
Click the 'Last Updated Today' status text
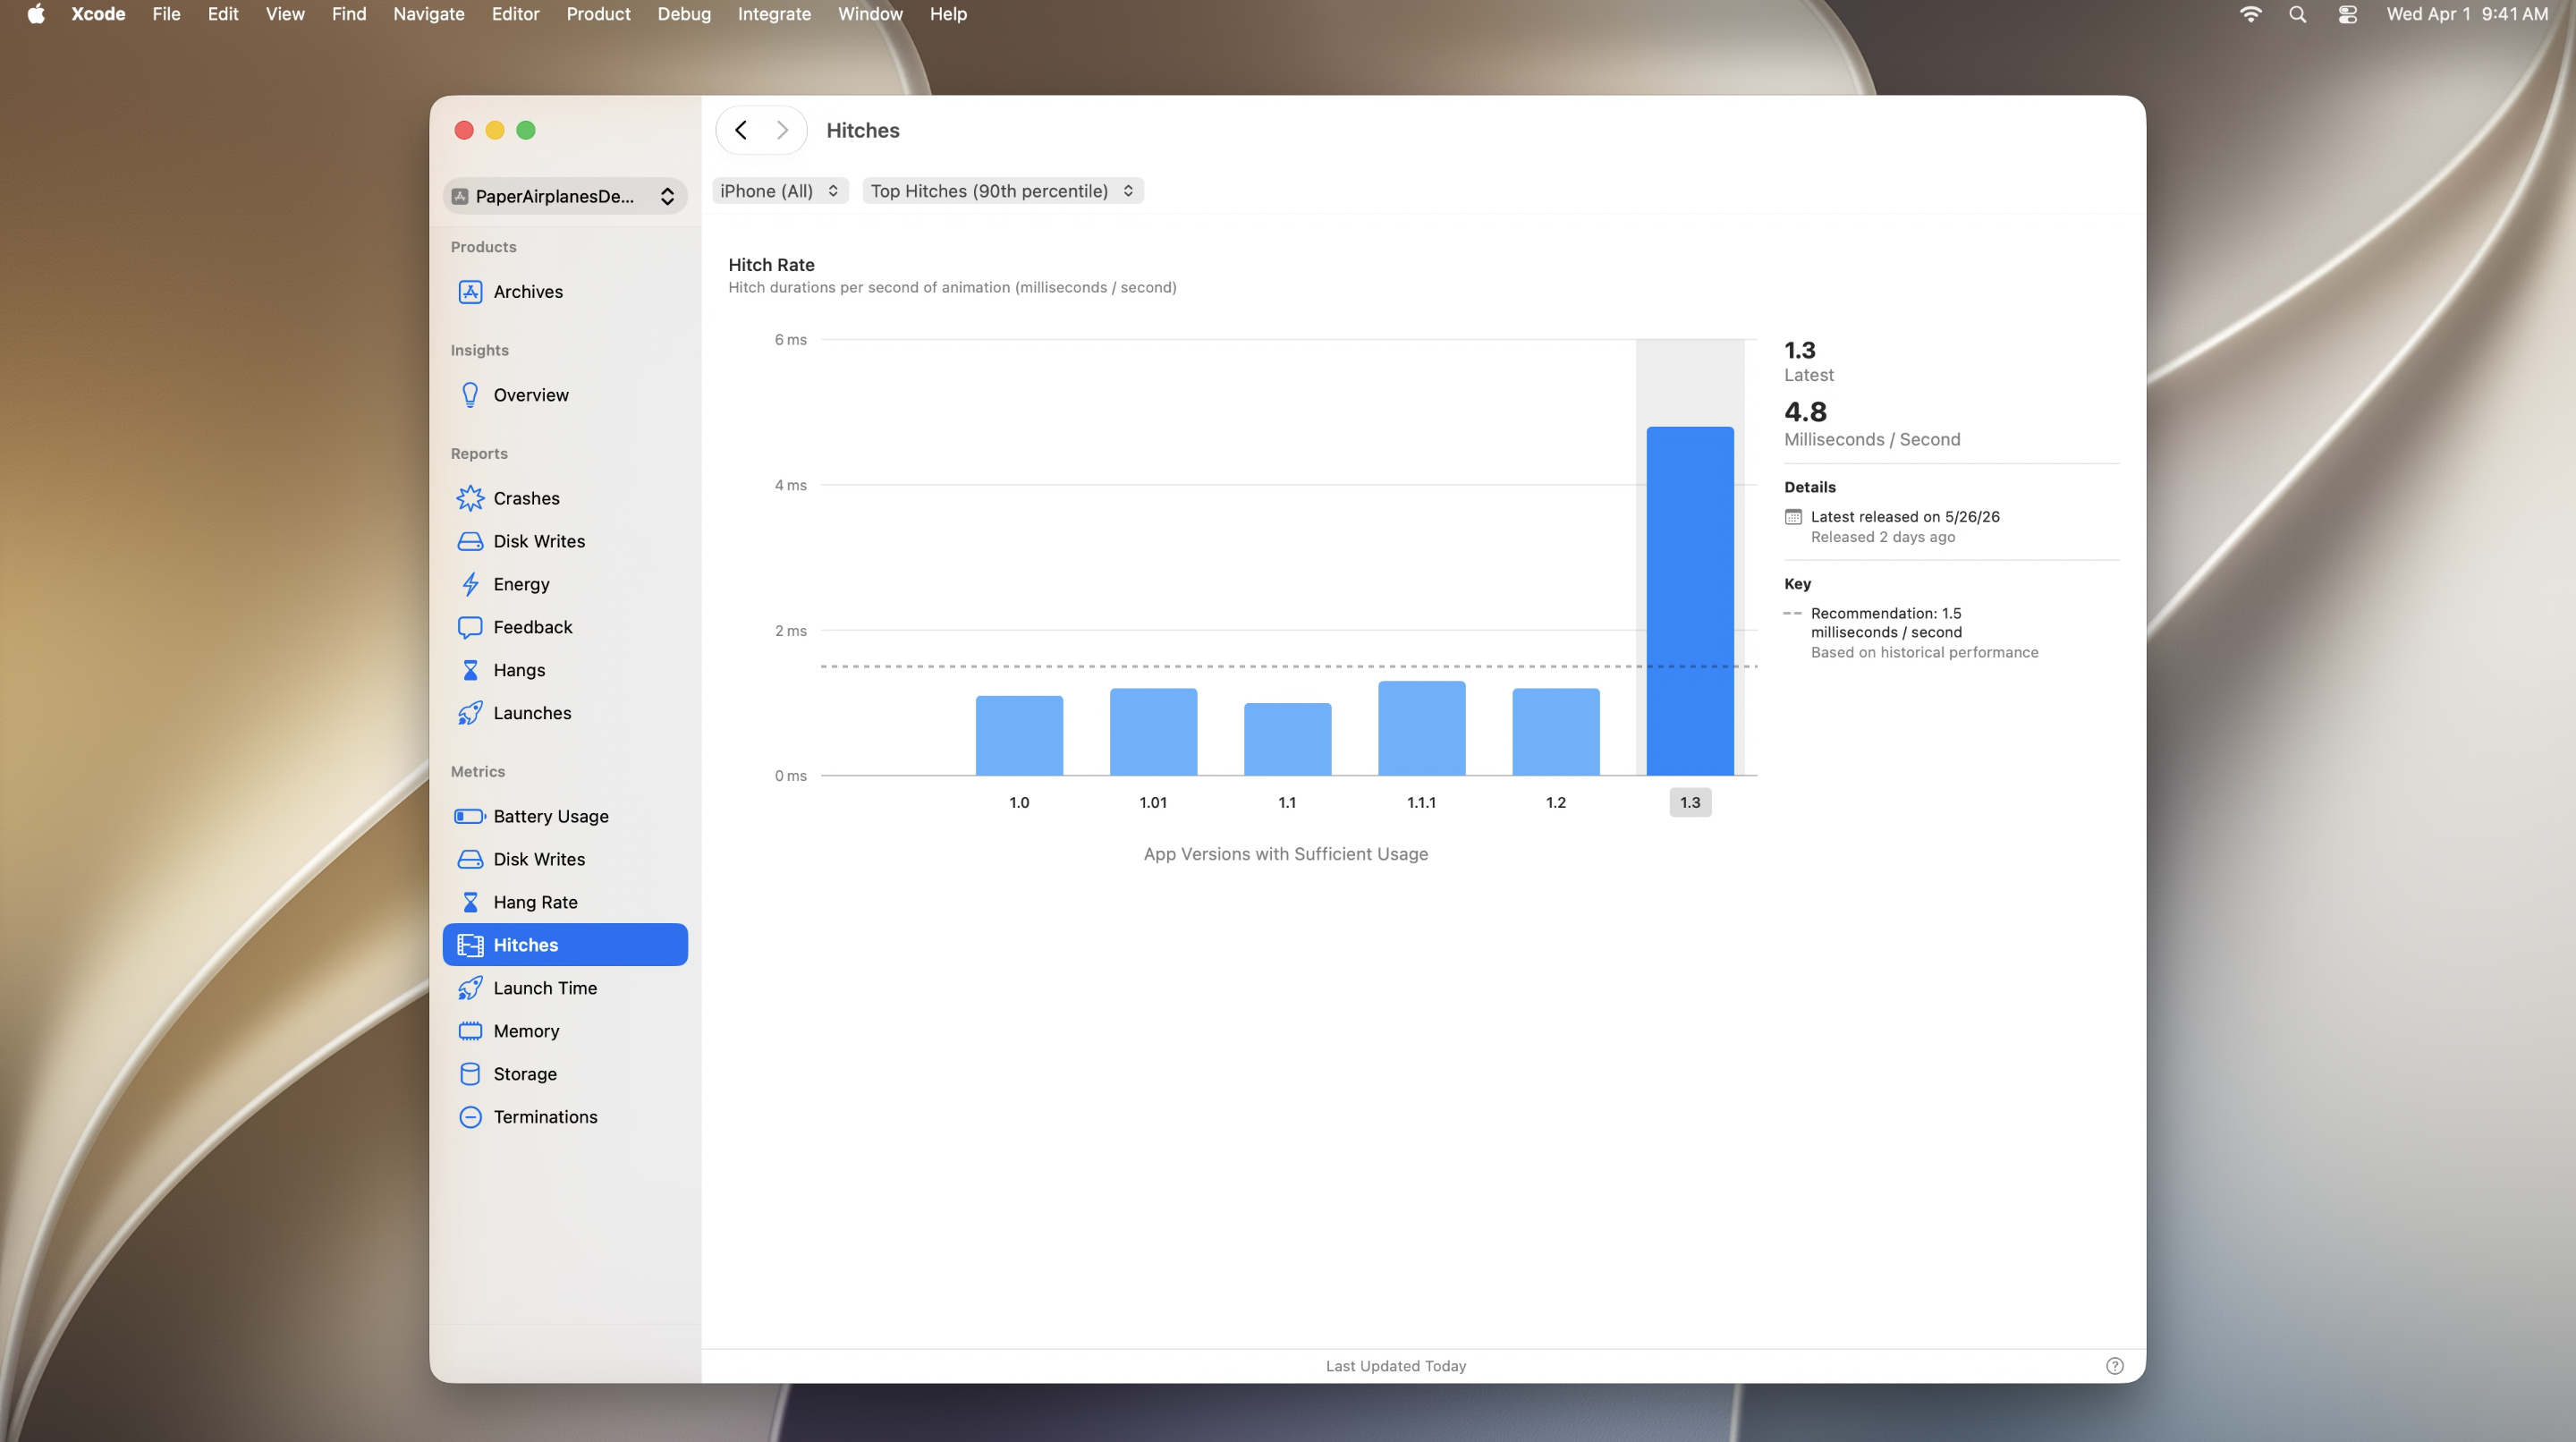1395,1365
